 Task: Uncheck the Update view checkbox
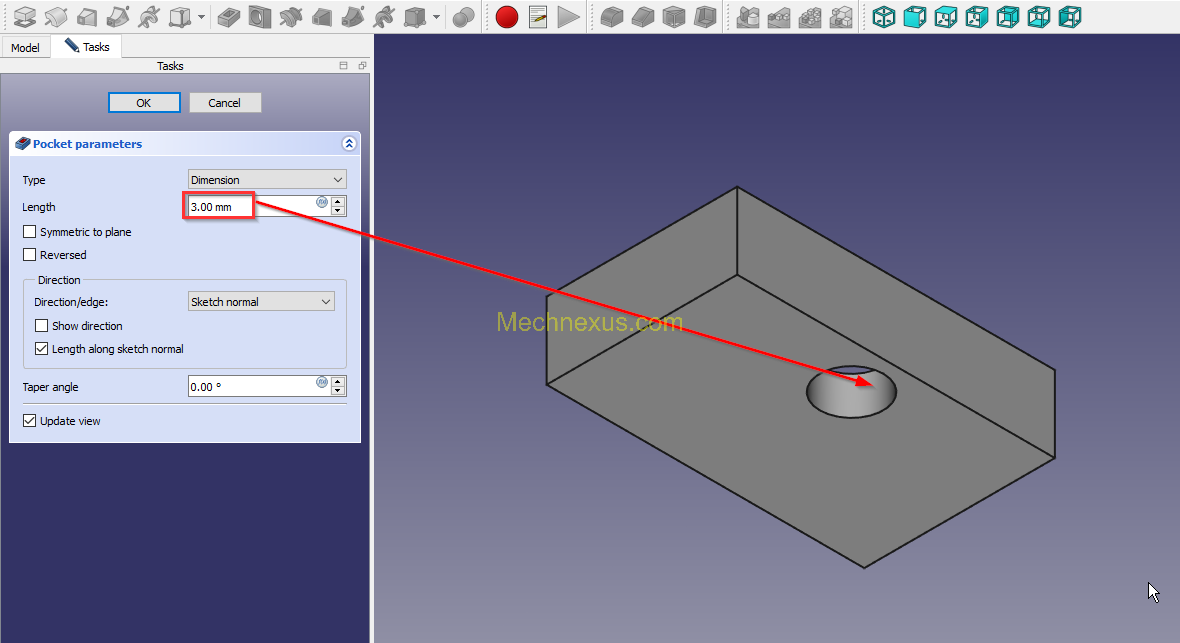pos(29,421)
